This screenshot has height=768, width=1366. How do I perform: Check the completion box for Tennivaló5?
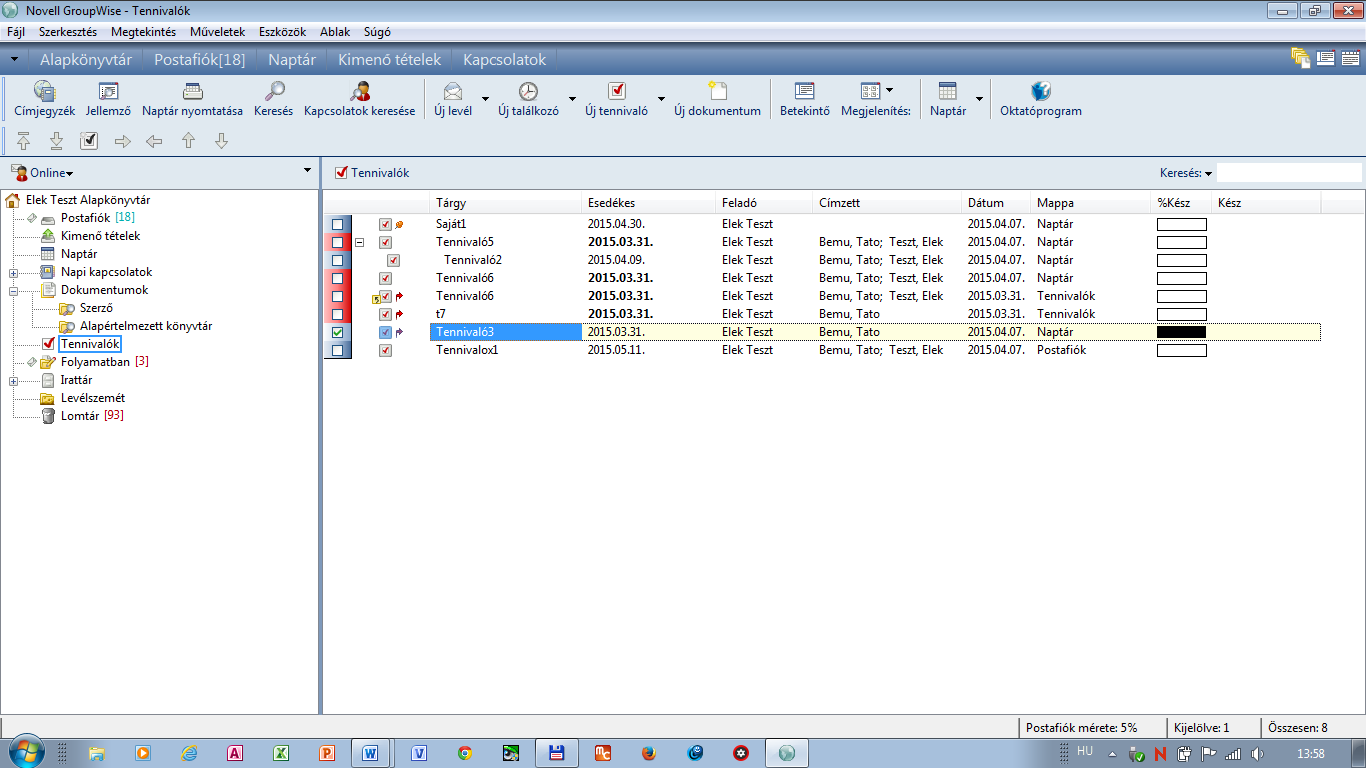338,242
